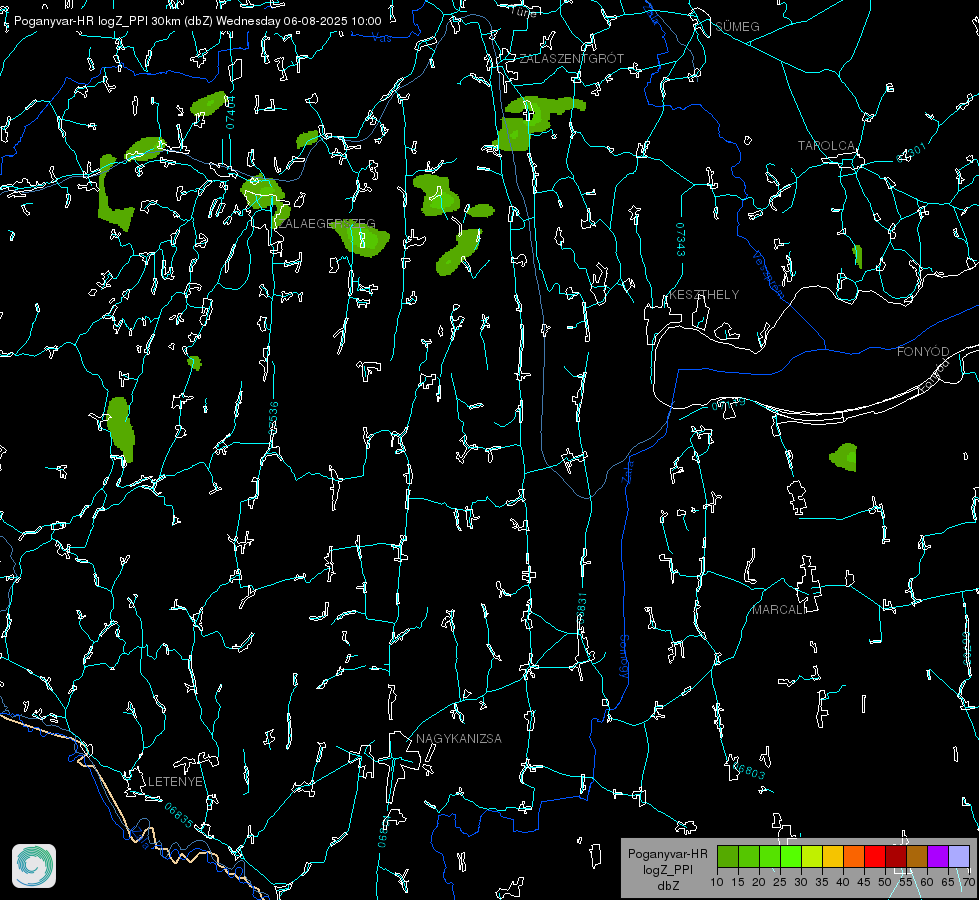
Task: Click road number 07343 label
Action: point(681,239)
